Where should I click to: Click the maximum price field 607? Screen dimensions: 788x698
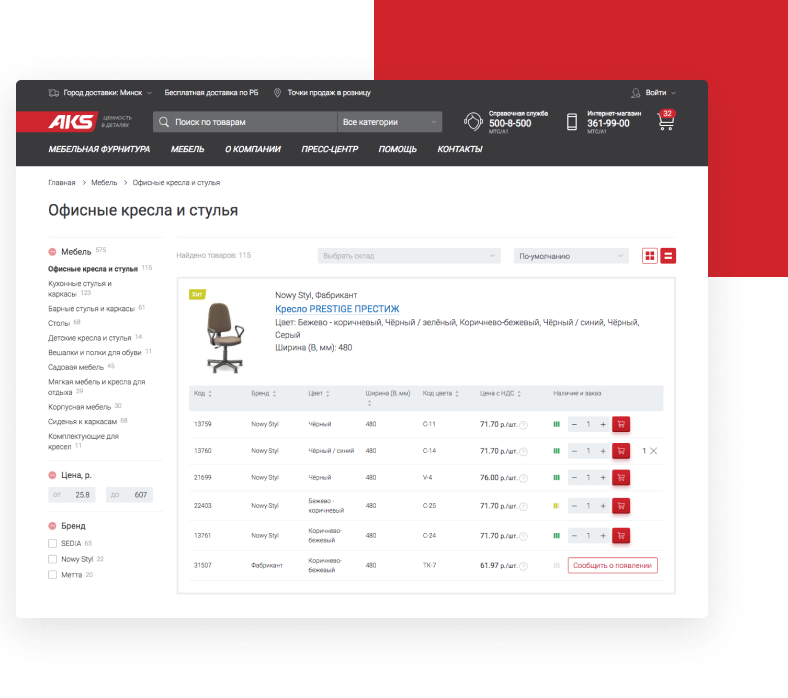point(129,495)
